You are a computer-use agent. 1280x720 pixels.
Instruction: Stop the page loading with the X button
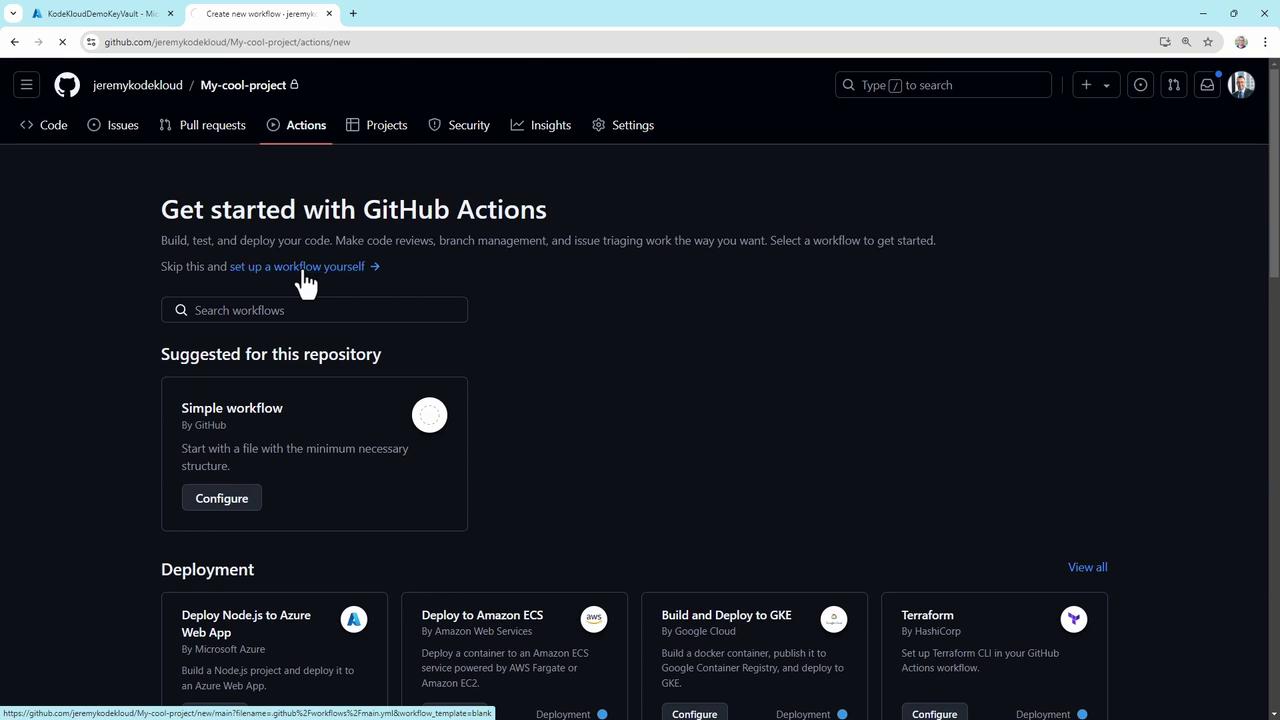pos(62,42)
